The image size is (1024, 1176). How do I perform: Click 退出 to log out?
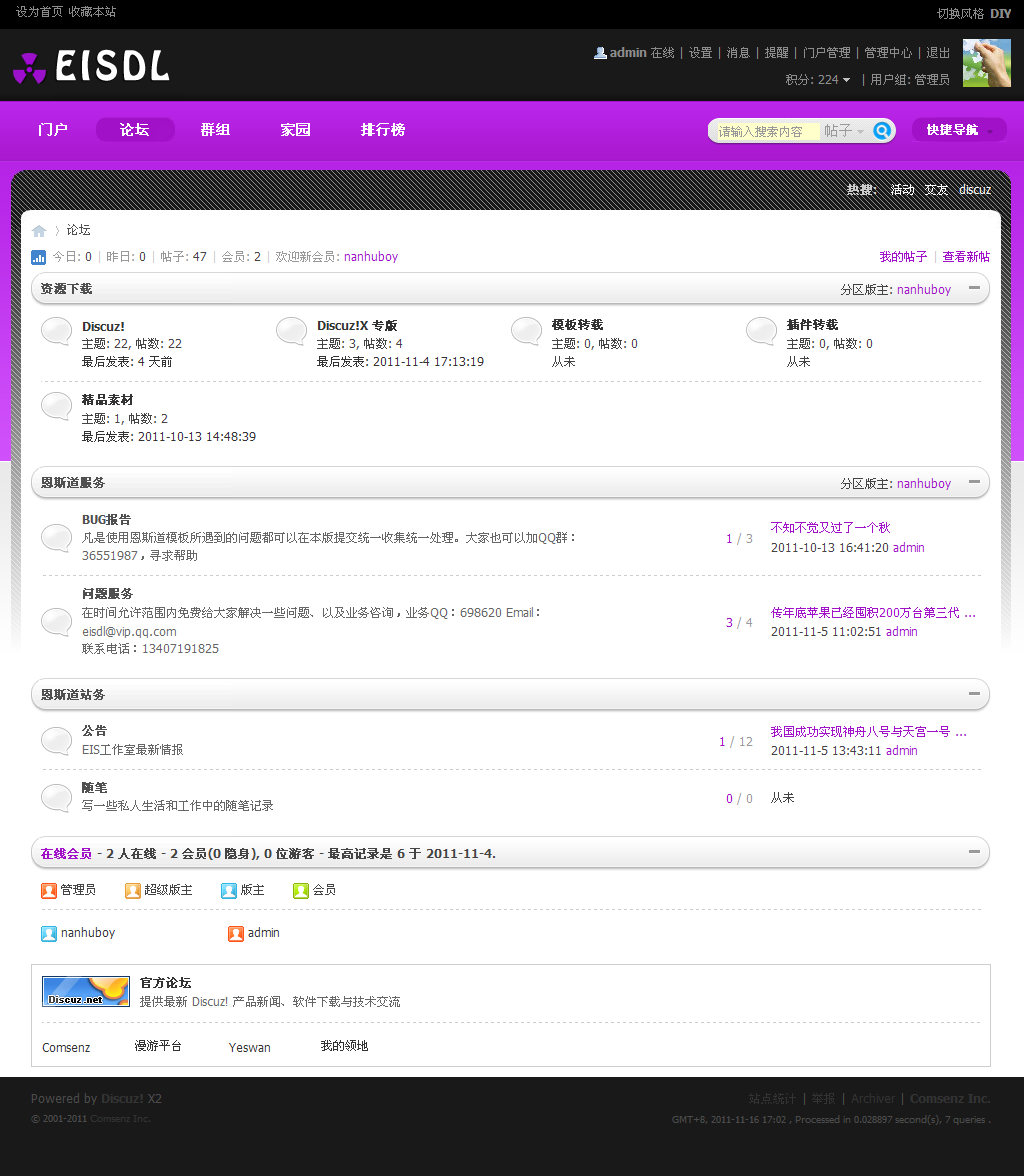[x=938, y=52]
